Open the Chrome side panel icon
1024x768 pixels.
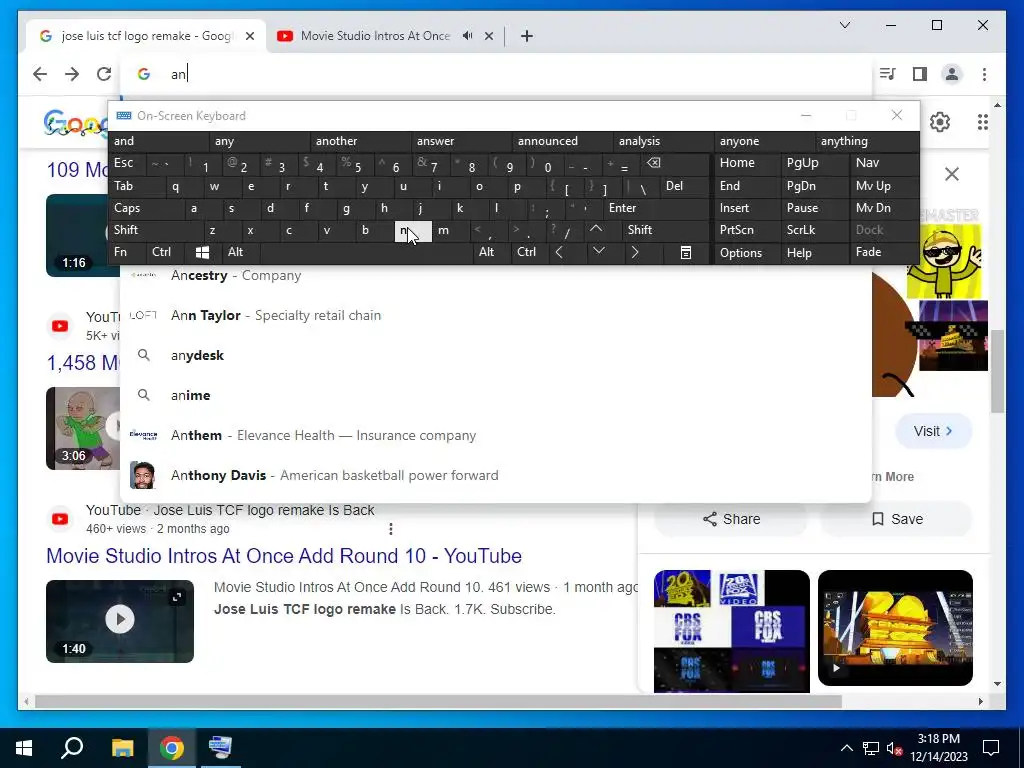[x=920, y=74]
